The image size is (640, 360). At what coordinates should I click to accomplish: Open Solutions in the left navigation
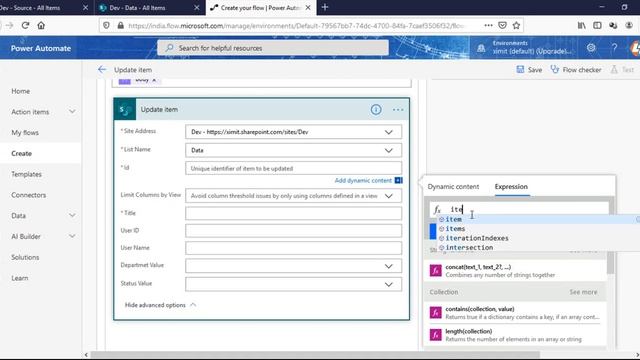click(25, 257)
